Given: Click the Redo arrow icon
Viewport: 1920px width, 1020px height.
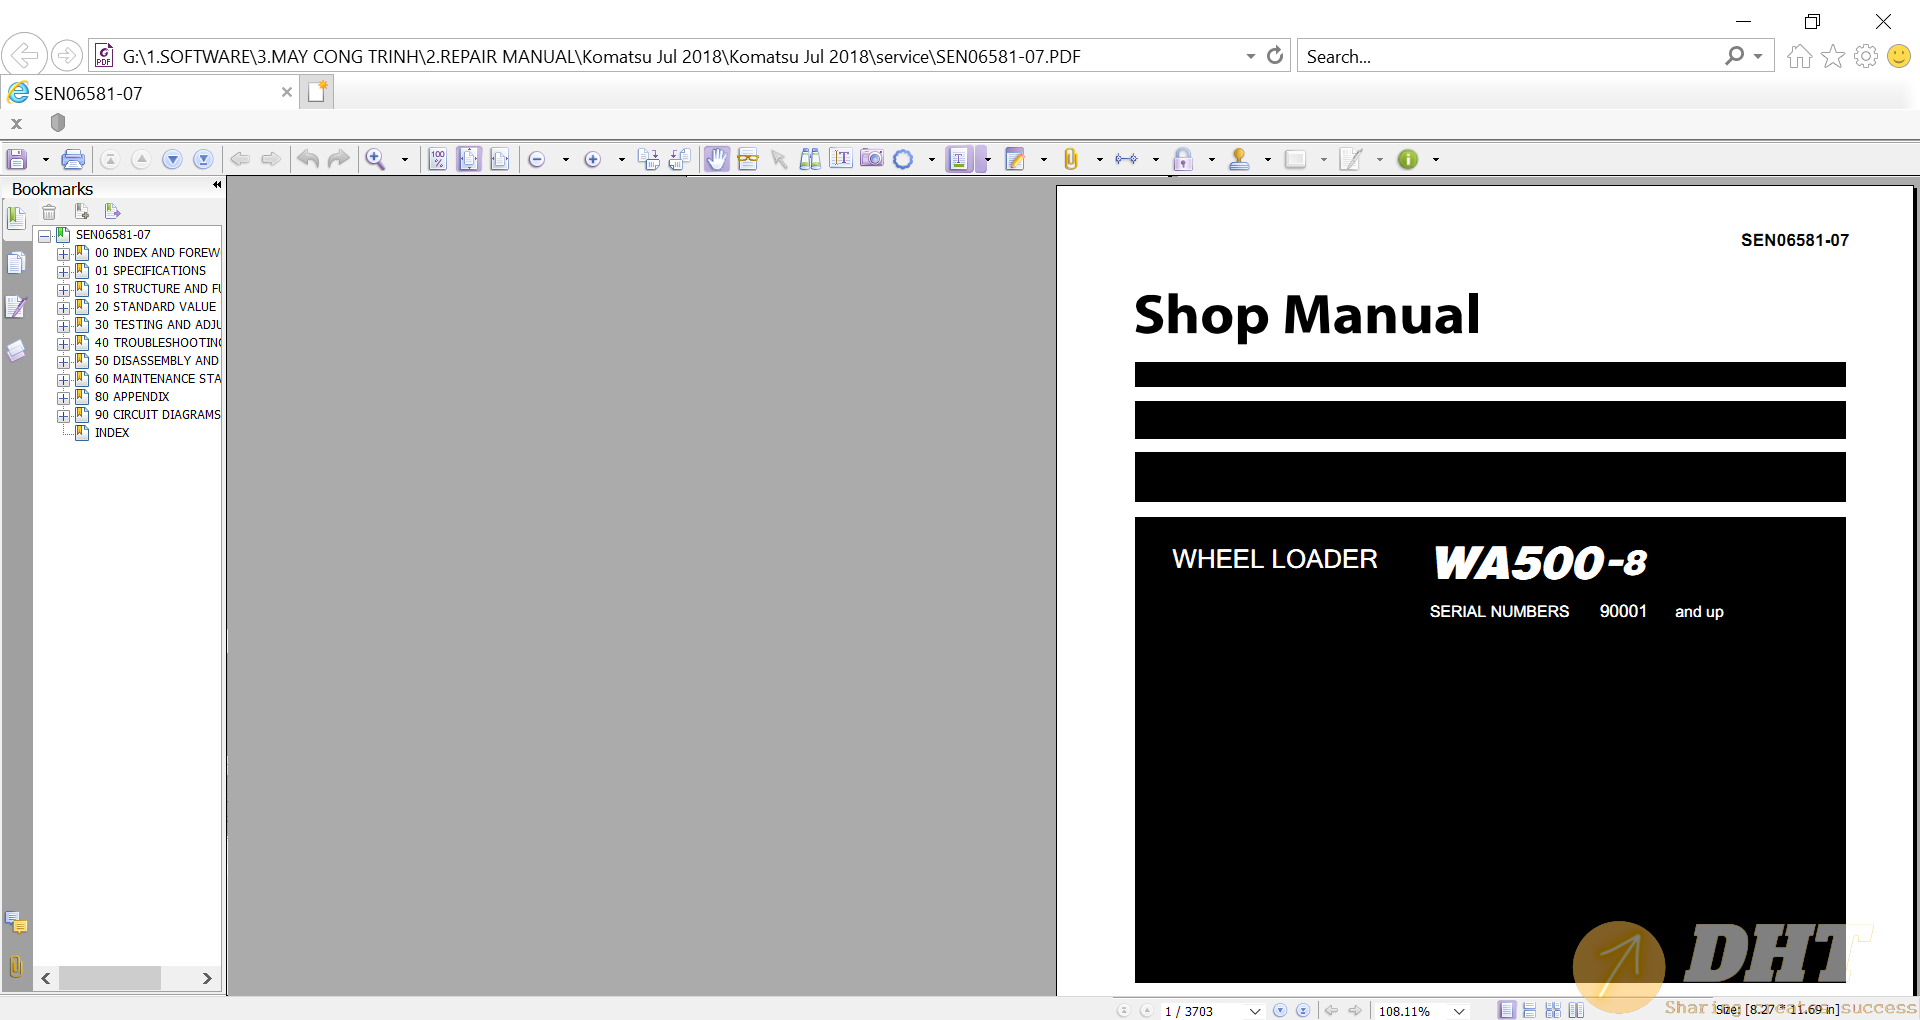Looking at the screenshot, I should point(339,159).
